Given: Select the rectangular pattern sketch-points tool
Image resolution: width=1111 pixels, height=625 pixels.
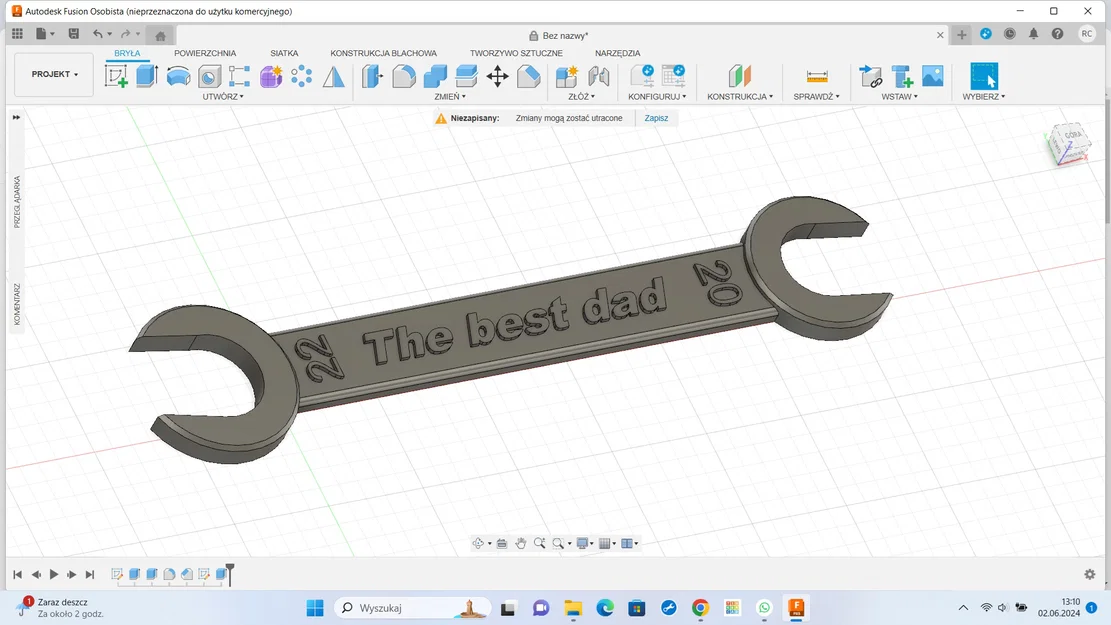Looking at the screenshot, I should point(239,77).
